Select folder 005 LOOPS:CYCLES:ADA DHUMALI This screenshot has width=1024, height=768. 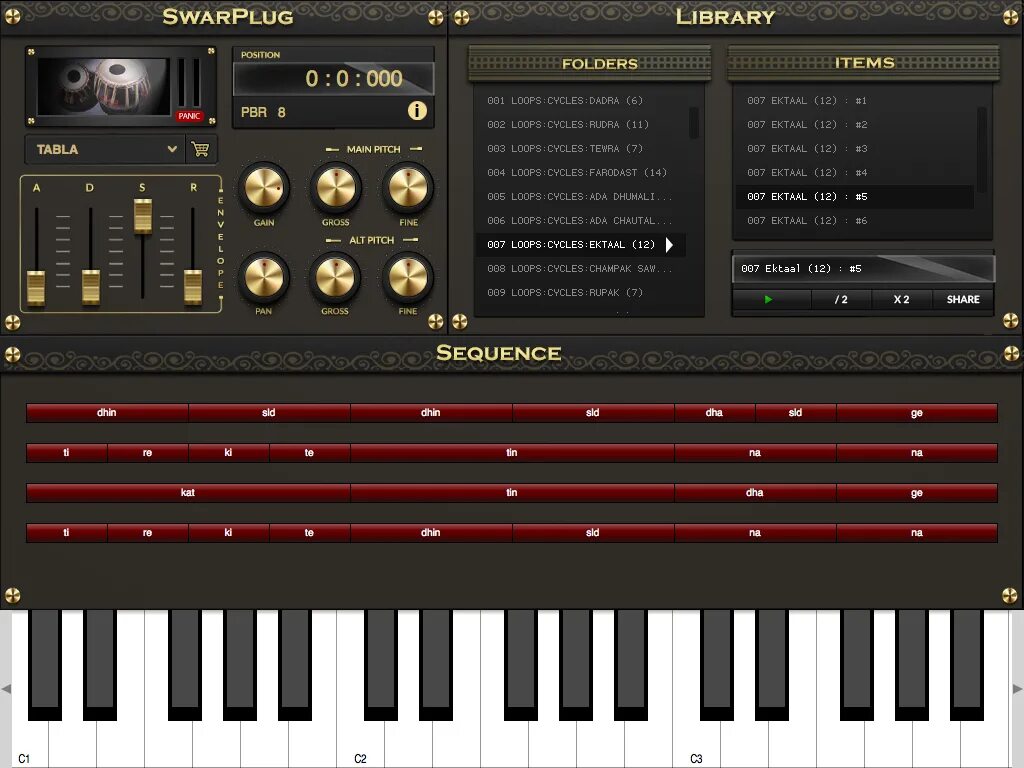click(x=579, y=197)
